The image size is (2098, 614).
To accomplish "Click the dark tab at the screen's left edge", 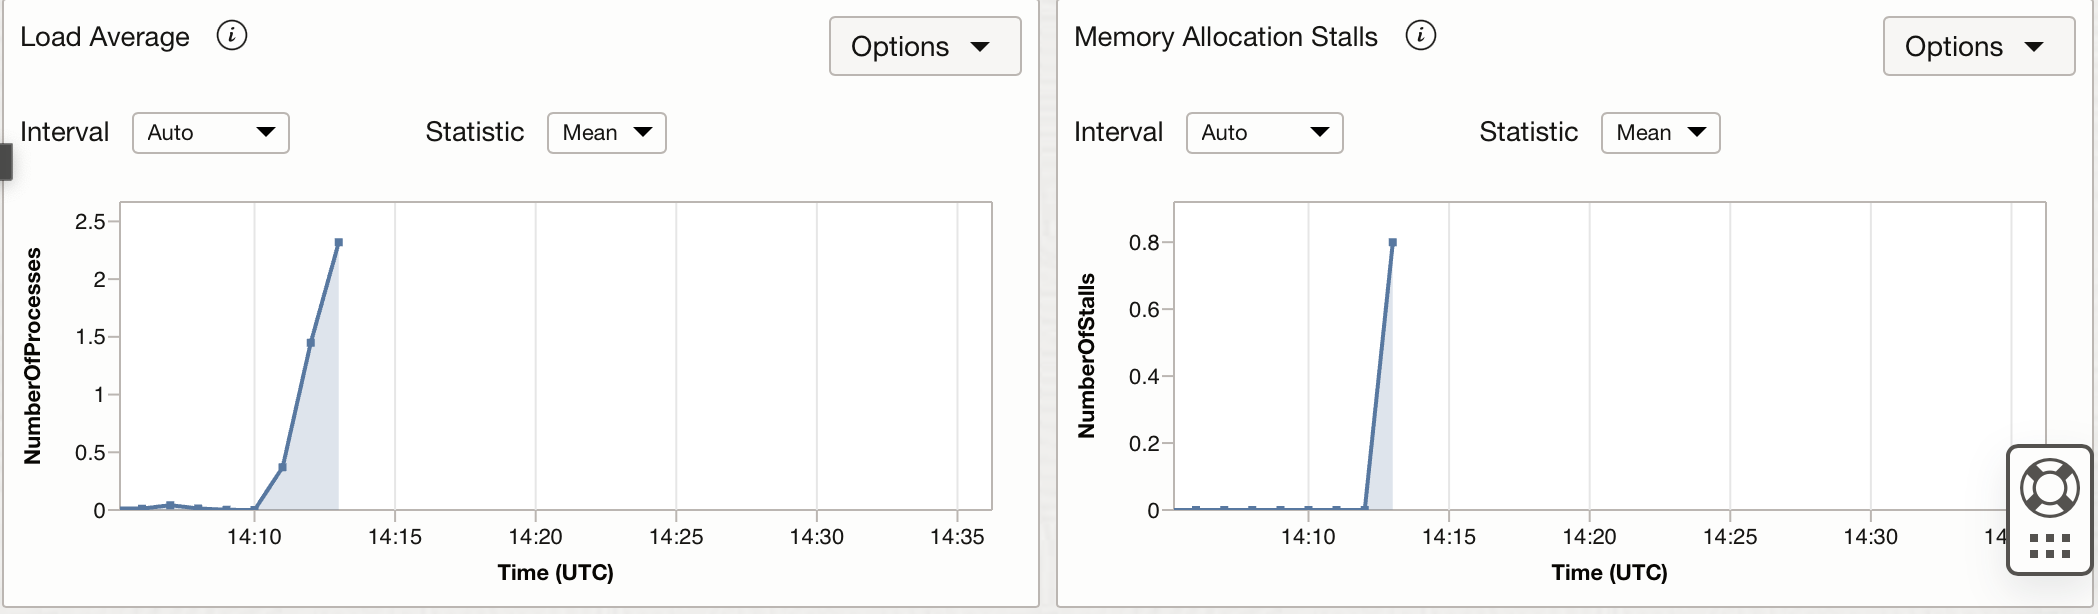I will tap(5, 162).
